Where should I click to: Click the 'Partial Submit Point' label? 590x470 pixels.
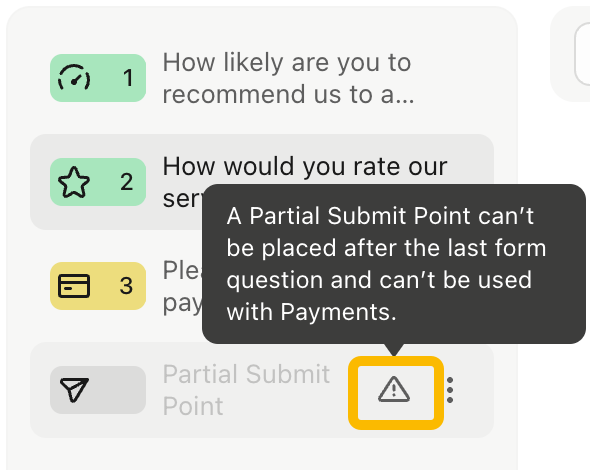pos(246,390)
